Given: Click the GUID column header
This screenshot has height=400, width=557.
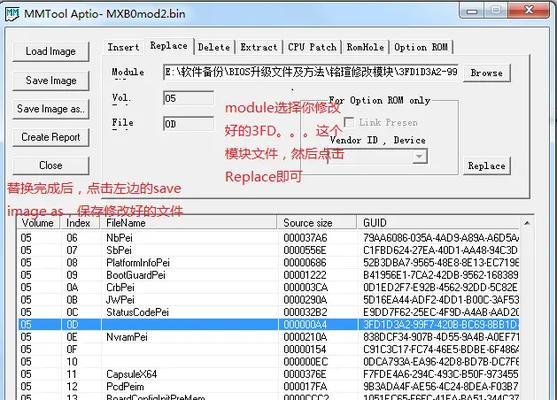Looking at the screenshot, I should 438,223.
